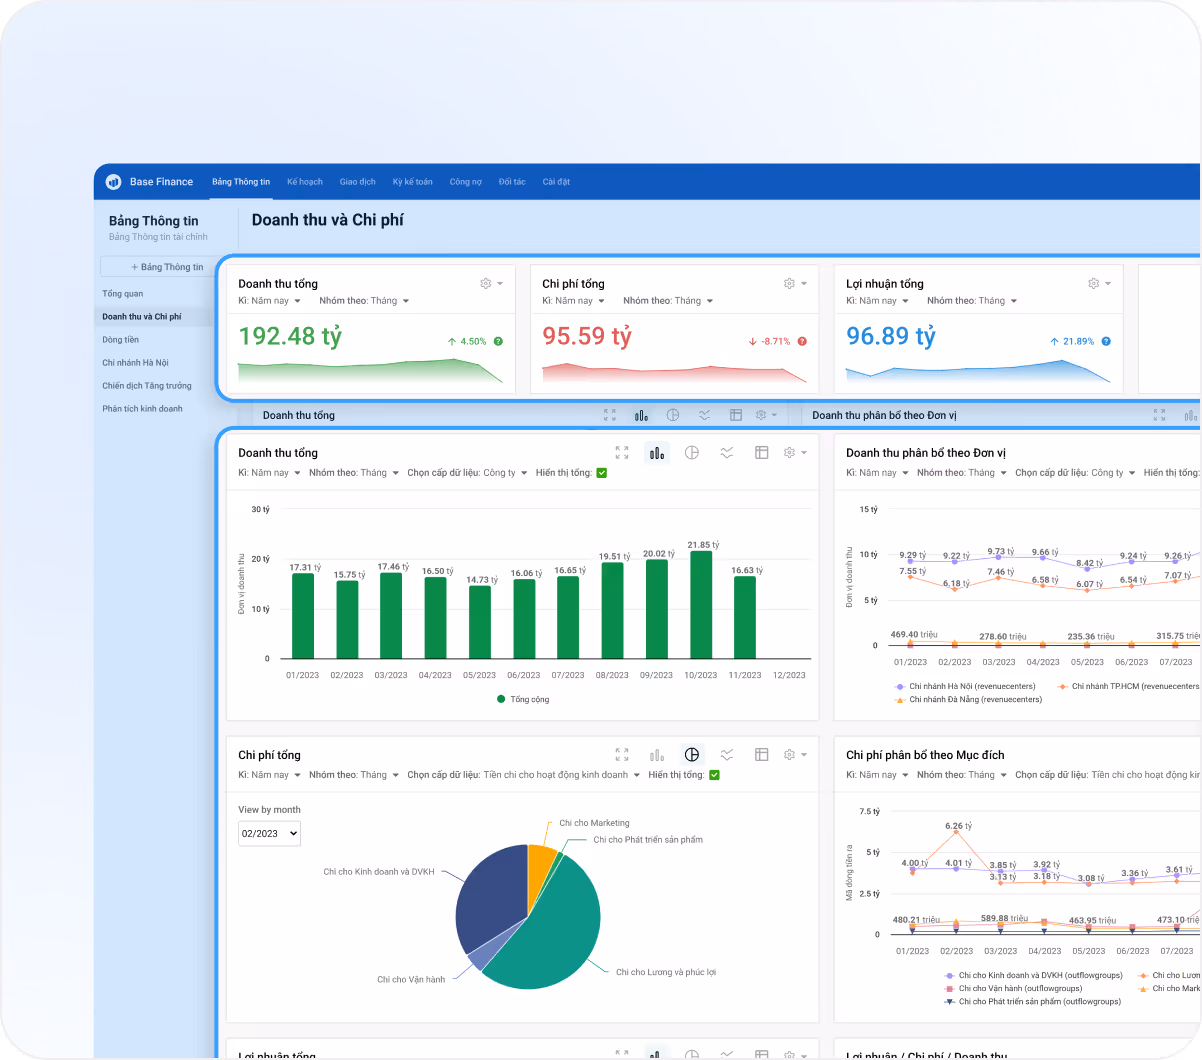Open Phân tích kinh doanh dashboard in sidebar

142,409
